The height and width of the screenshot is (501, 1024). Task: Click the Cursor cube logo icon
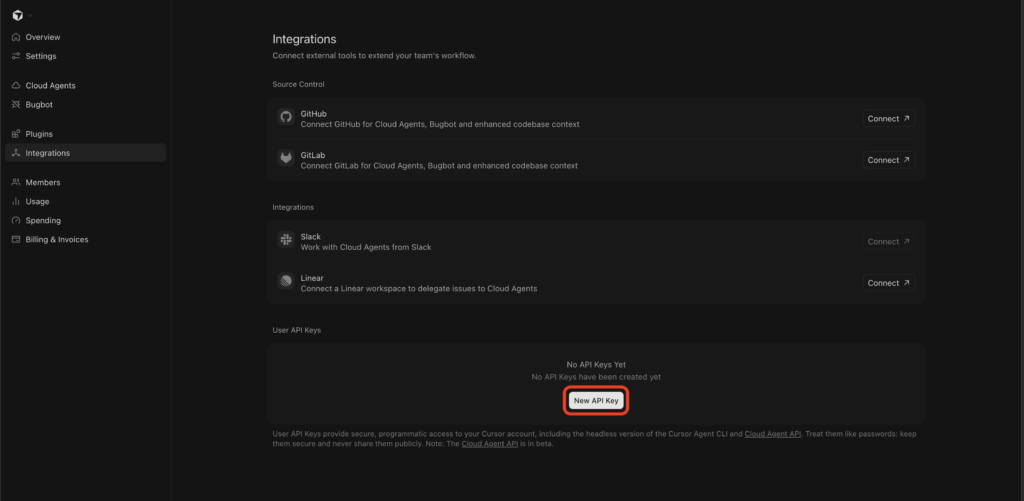[18, 16]
